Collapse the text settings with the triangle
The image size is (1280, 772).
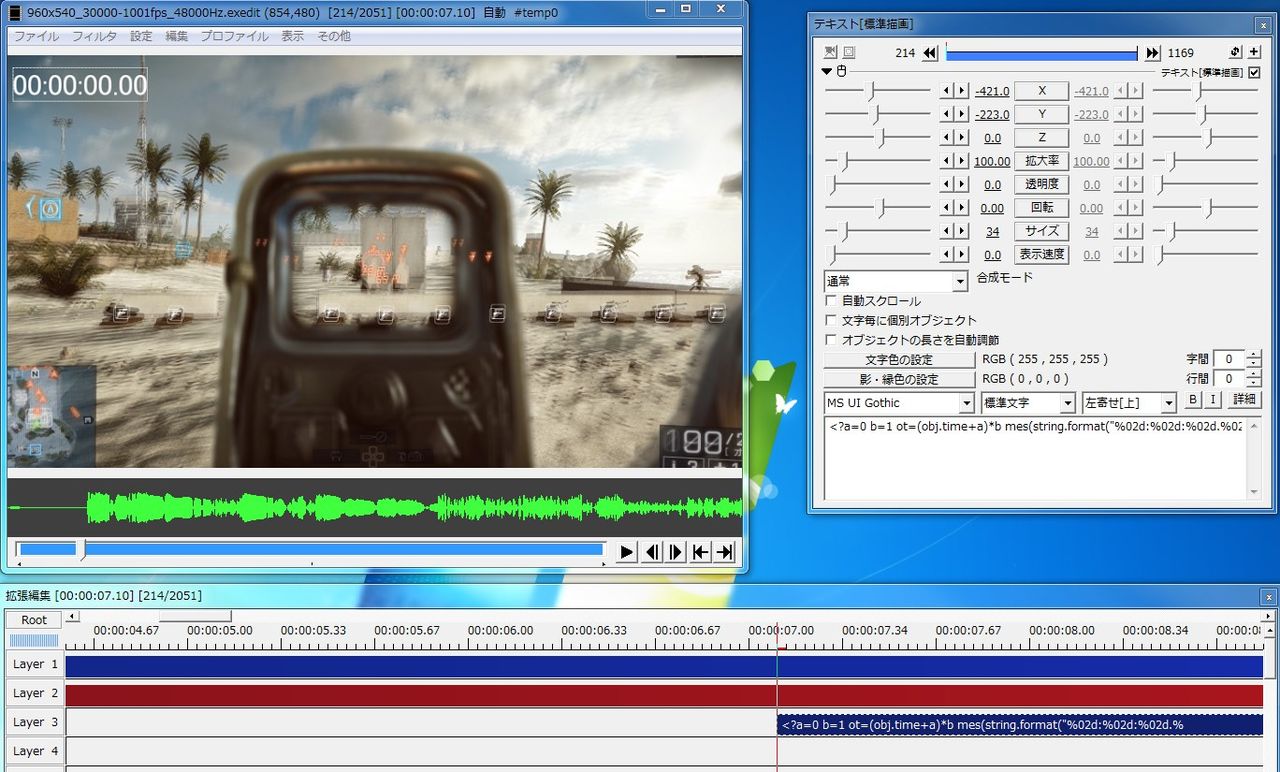tap(827, 72)
